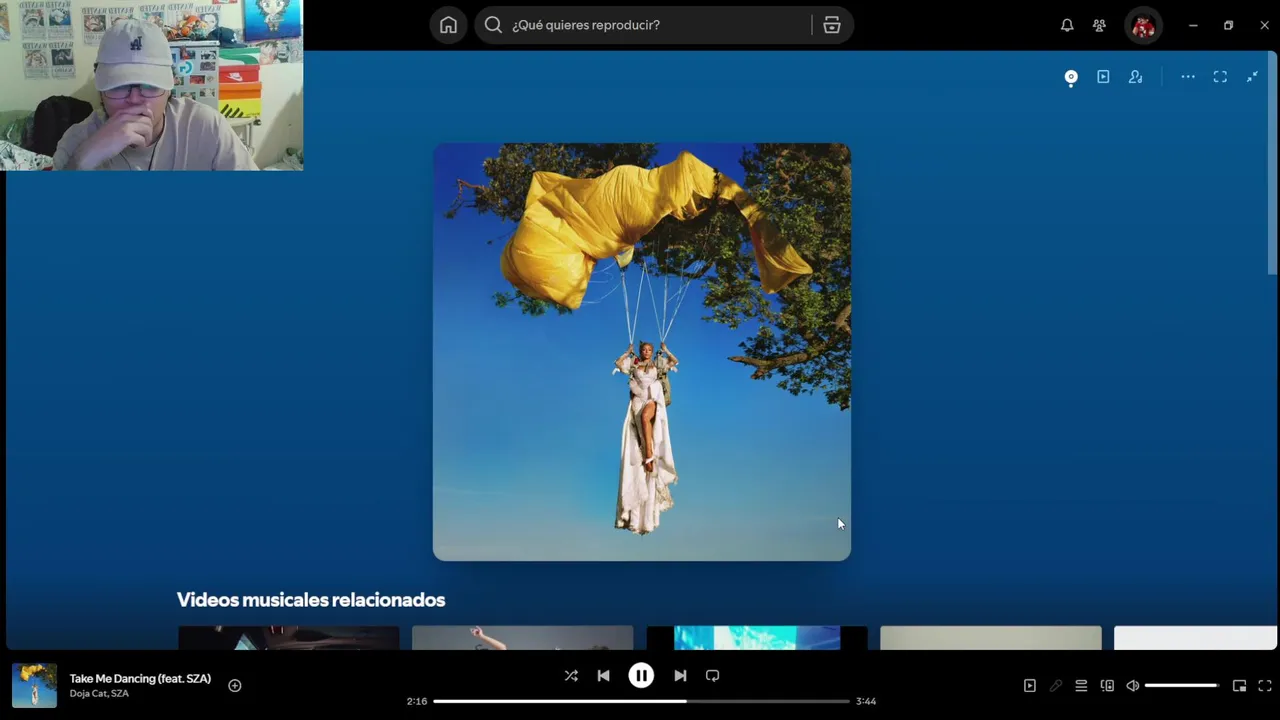Go to Spotify Home
Screen dimensions: 1280x720
tap(448, 25)
